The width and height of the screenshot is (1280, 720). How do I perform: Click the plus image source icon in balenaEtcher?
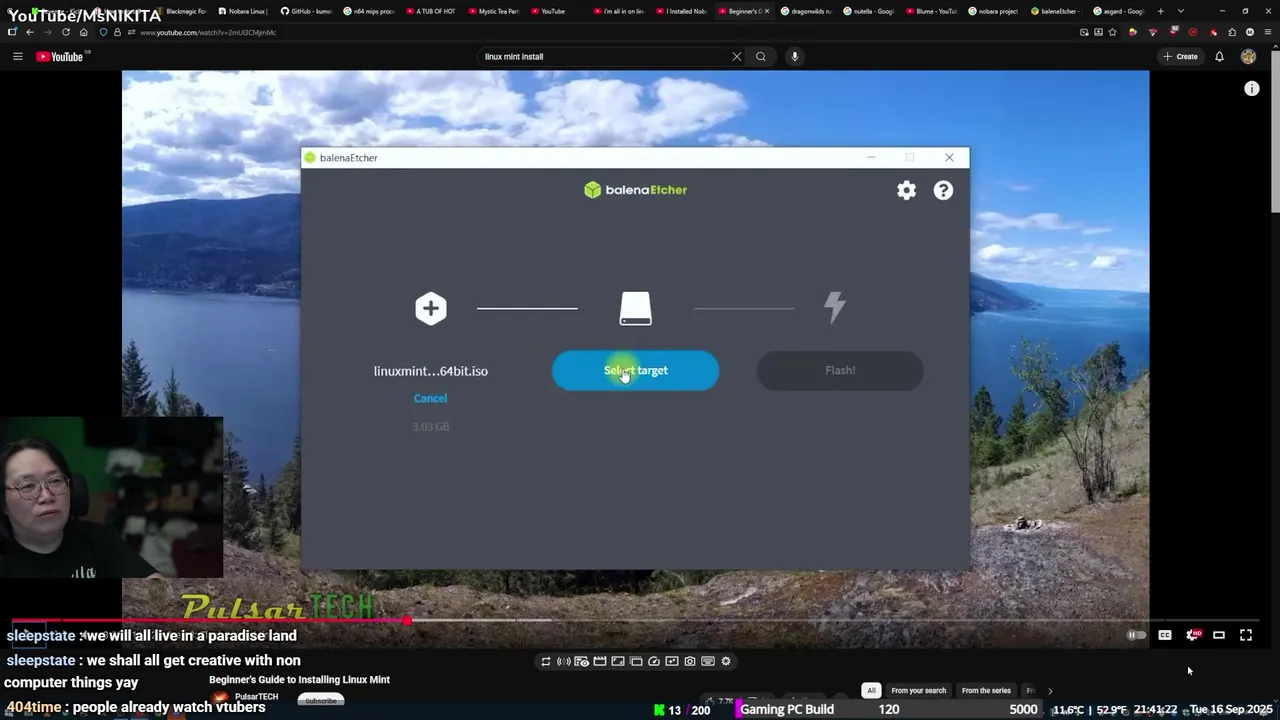(x=431, y=308)
